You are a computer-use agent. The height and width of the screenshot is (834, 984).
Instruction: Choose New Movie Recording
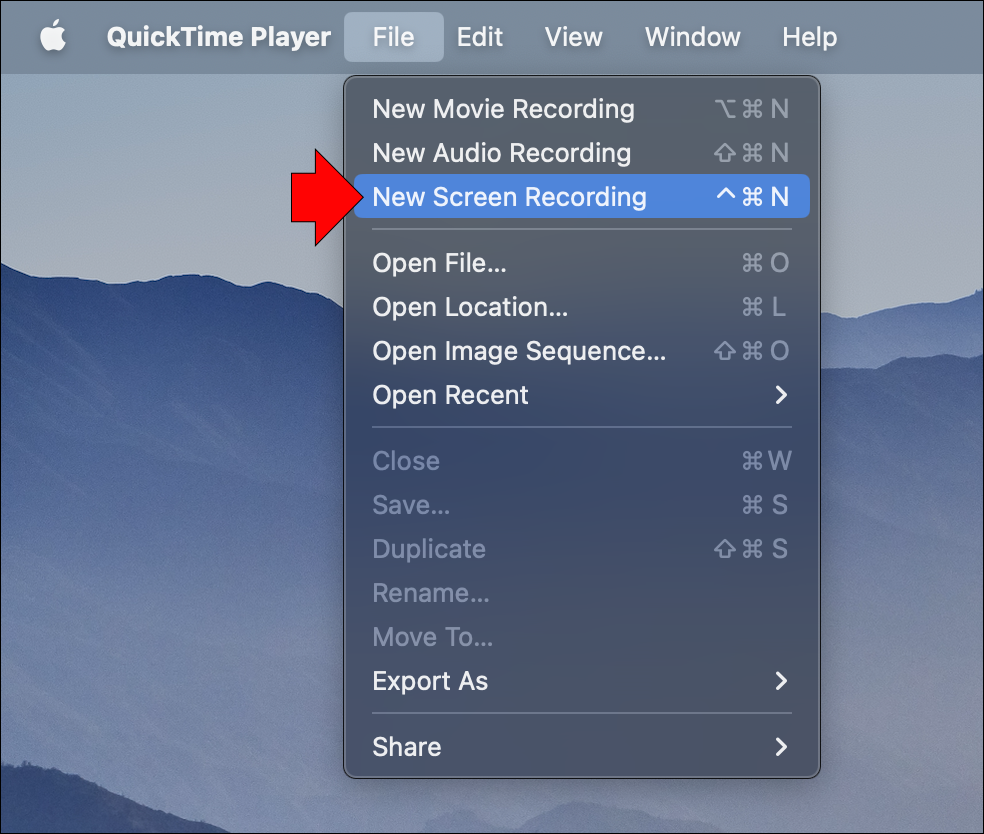click(x=503, y=109)
